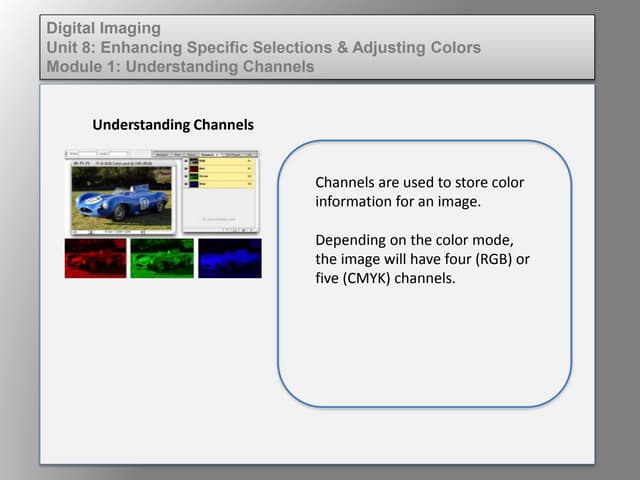Click the "Digital Imaging" slide title
This screenshot has height=480, width=640.
pos(104,29)
